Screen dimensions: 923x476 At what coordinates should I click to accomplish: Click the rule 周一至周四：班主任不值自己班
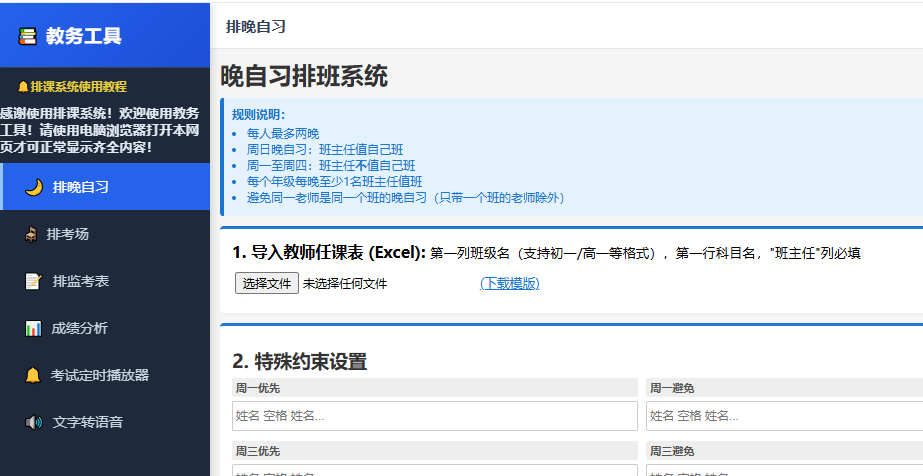331,165
